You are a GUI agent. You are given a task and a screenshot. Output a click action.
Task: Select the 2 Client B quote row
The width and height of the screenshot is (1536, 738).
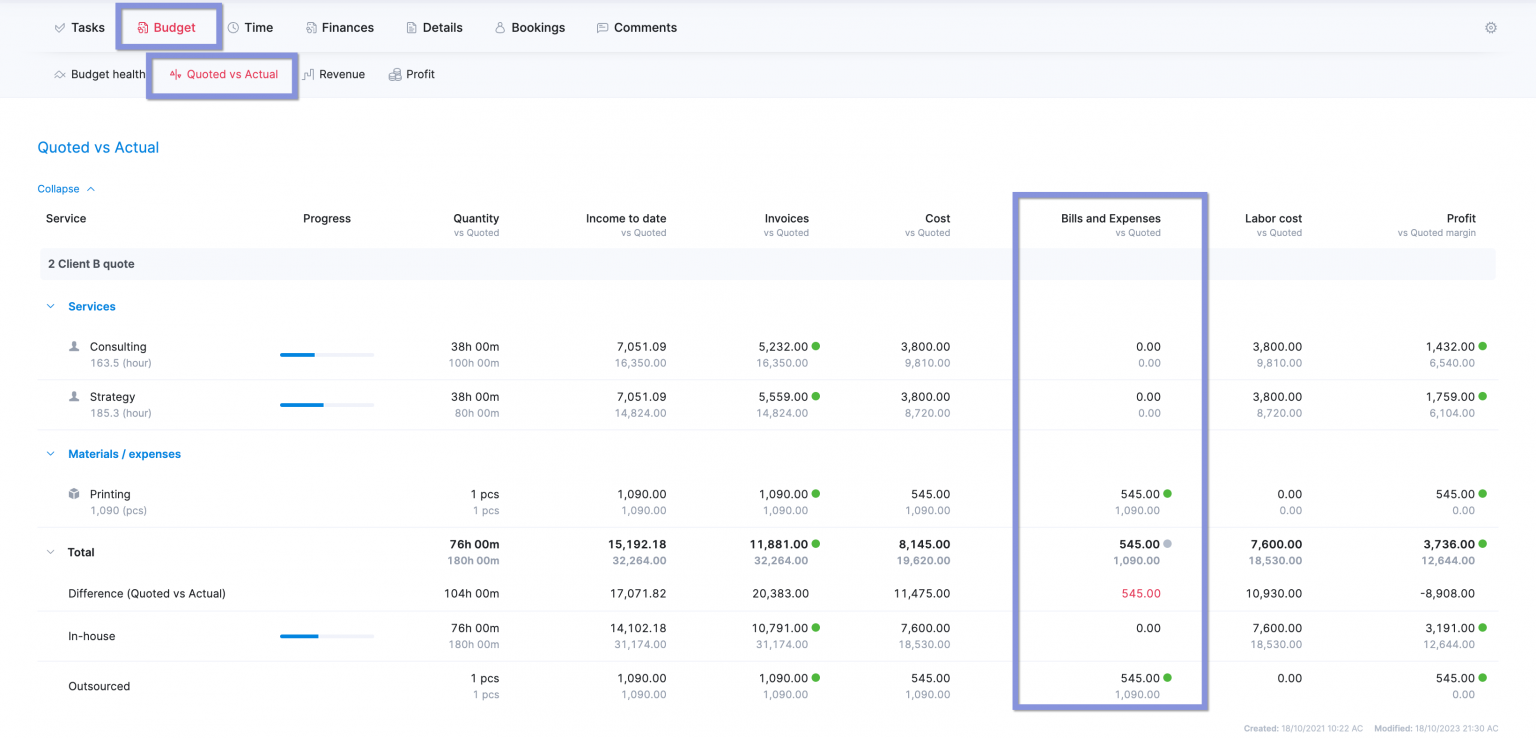click(x=91, y=264)
